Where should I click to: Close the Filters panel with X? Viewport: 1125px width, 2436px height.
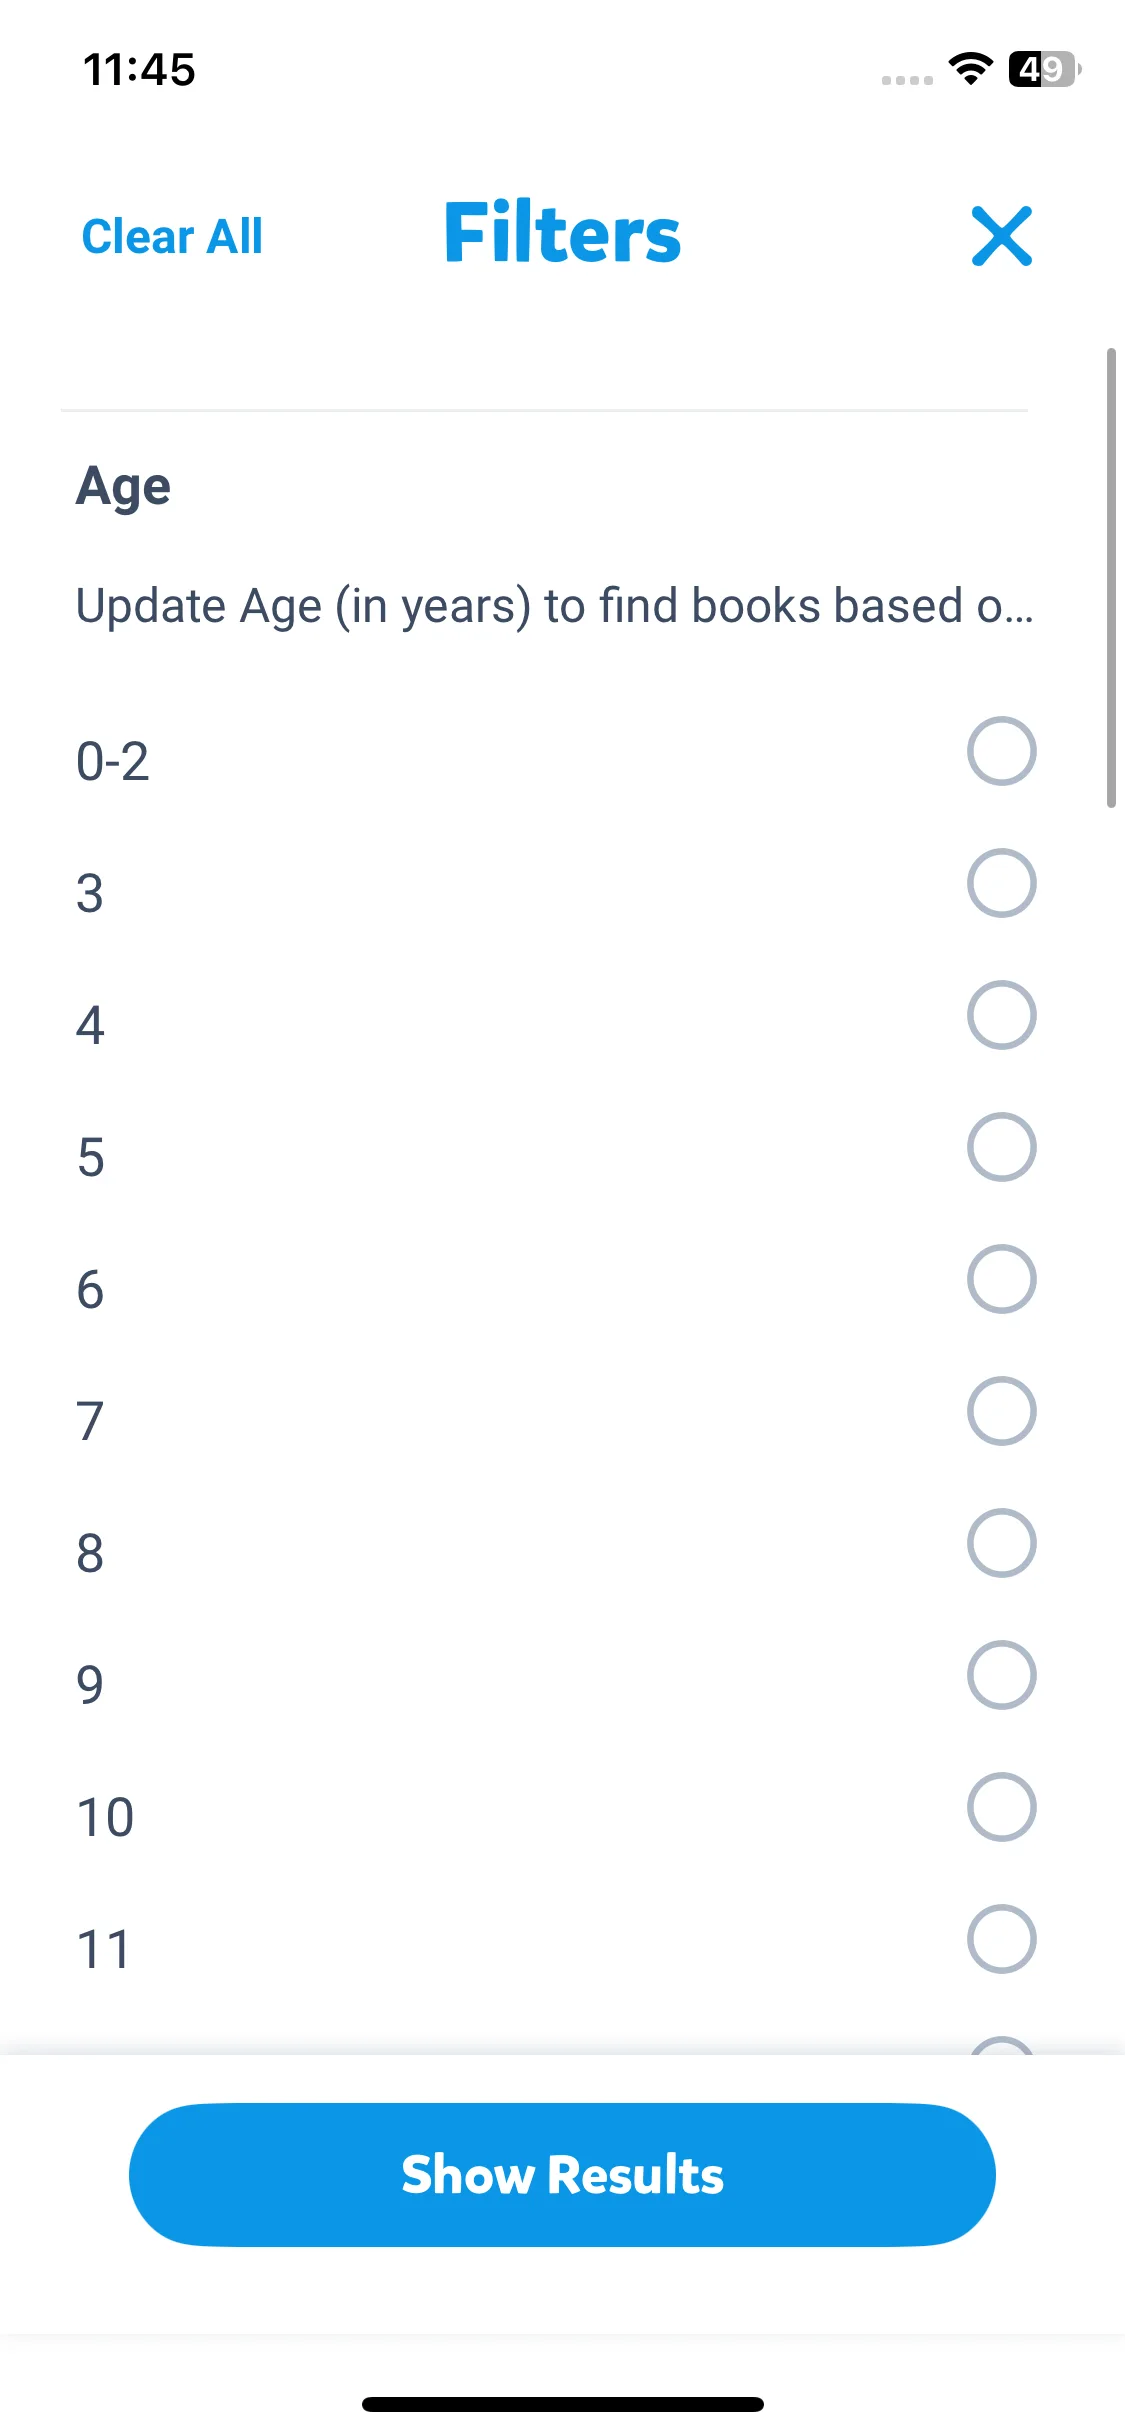(1001, 237)
